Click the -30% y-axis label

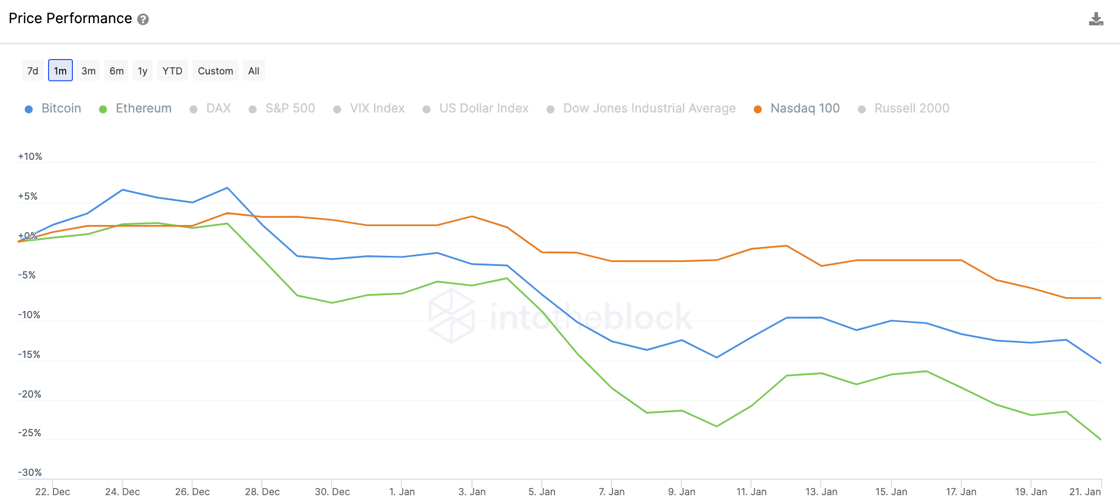pyautogui.click(x=30, y=473)
